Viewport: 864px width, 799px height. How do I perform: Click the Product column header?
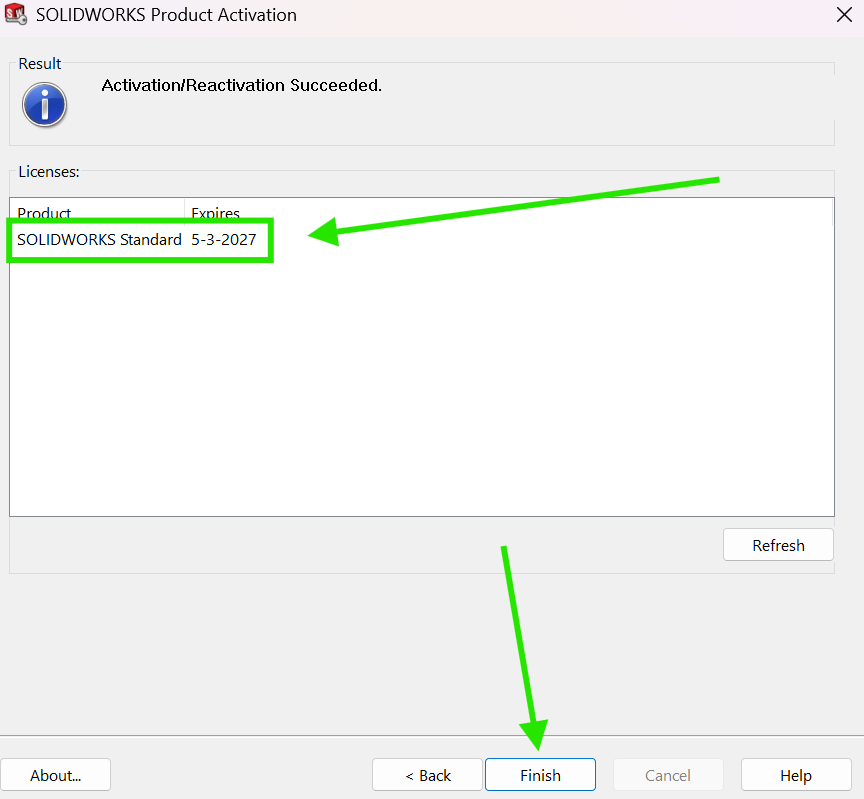click(x=97, y=212)
